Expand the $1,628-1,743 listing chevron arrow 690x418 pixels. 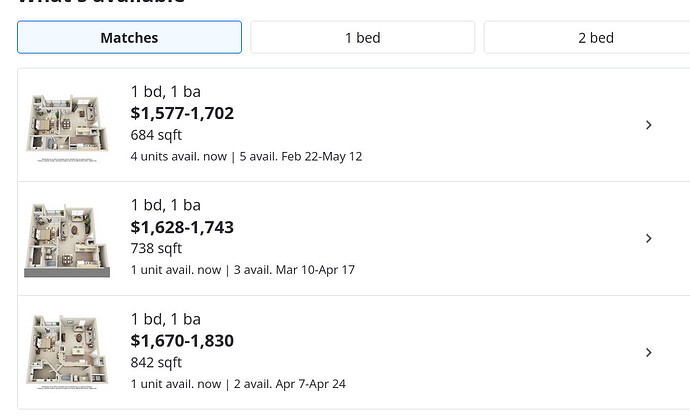[649, 238]
